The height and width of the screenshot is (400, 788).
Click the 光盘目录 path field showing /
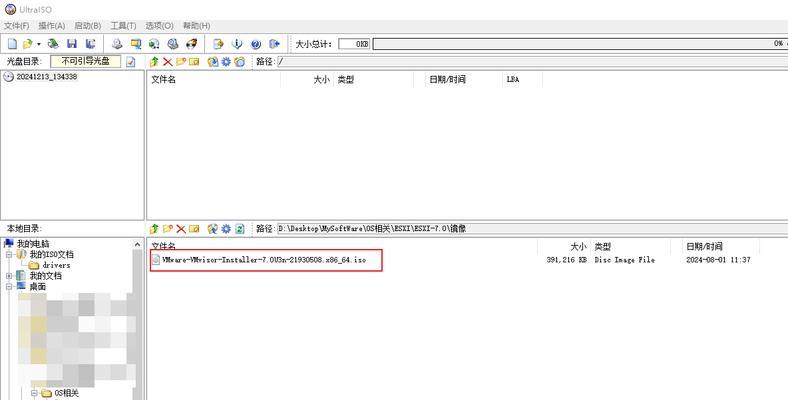point(532,61)
